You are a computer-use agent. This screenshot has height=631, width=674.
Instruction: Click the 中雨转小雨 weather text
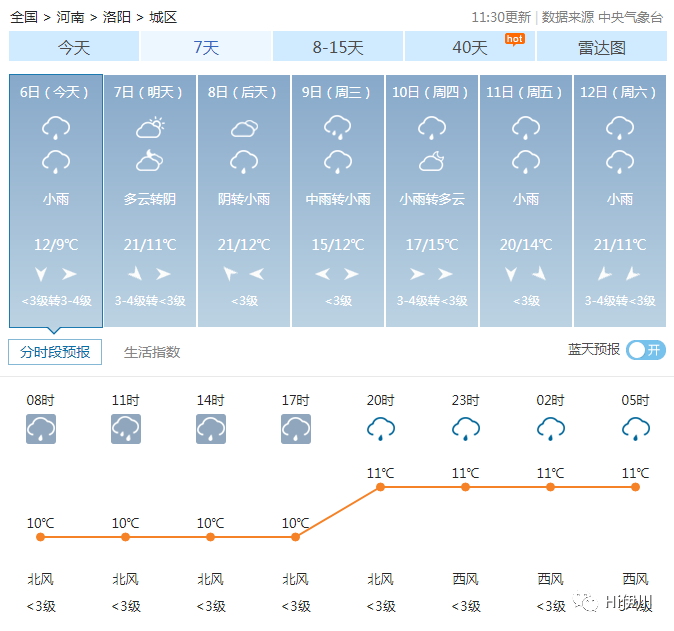338,199
